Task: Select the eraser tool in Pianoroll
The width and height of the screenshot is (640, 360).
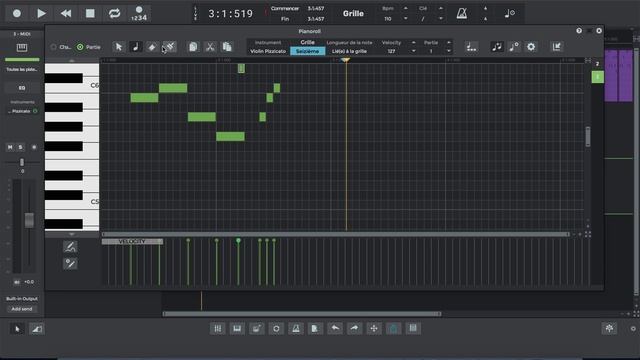Action: click(152, 47)
